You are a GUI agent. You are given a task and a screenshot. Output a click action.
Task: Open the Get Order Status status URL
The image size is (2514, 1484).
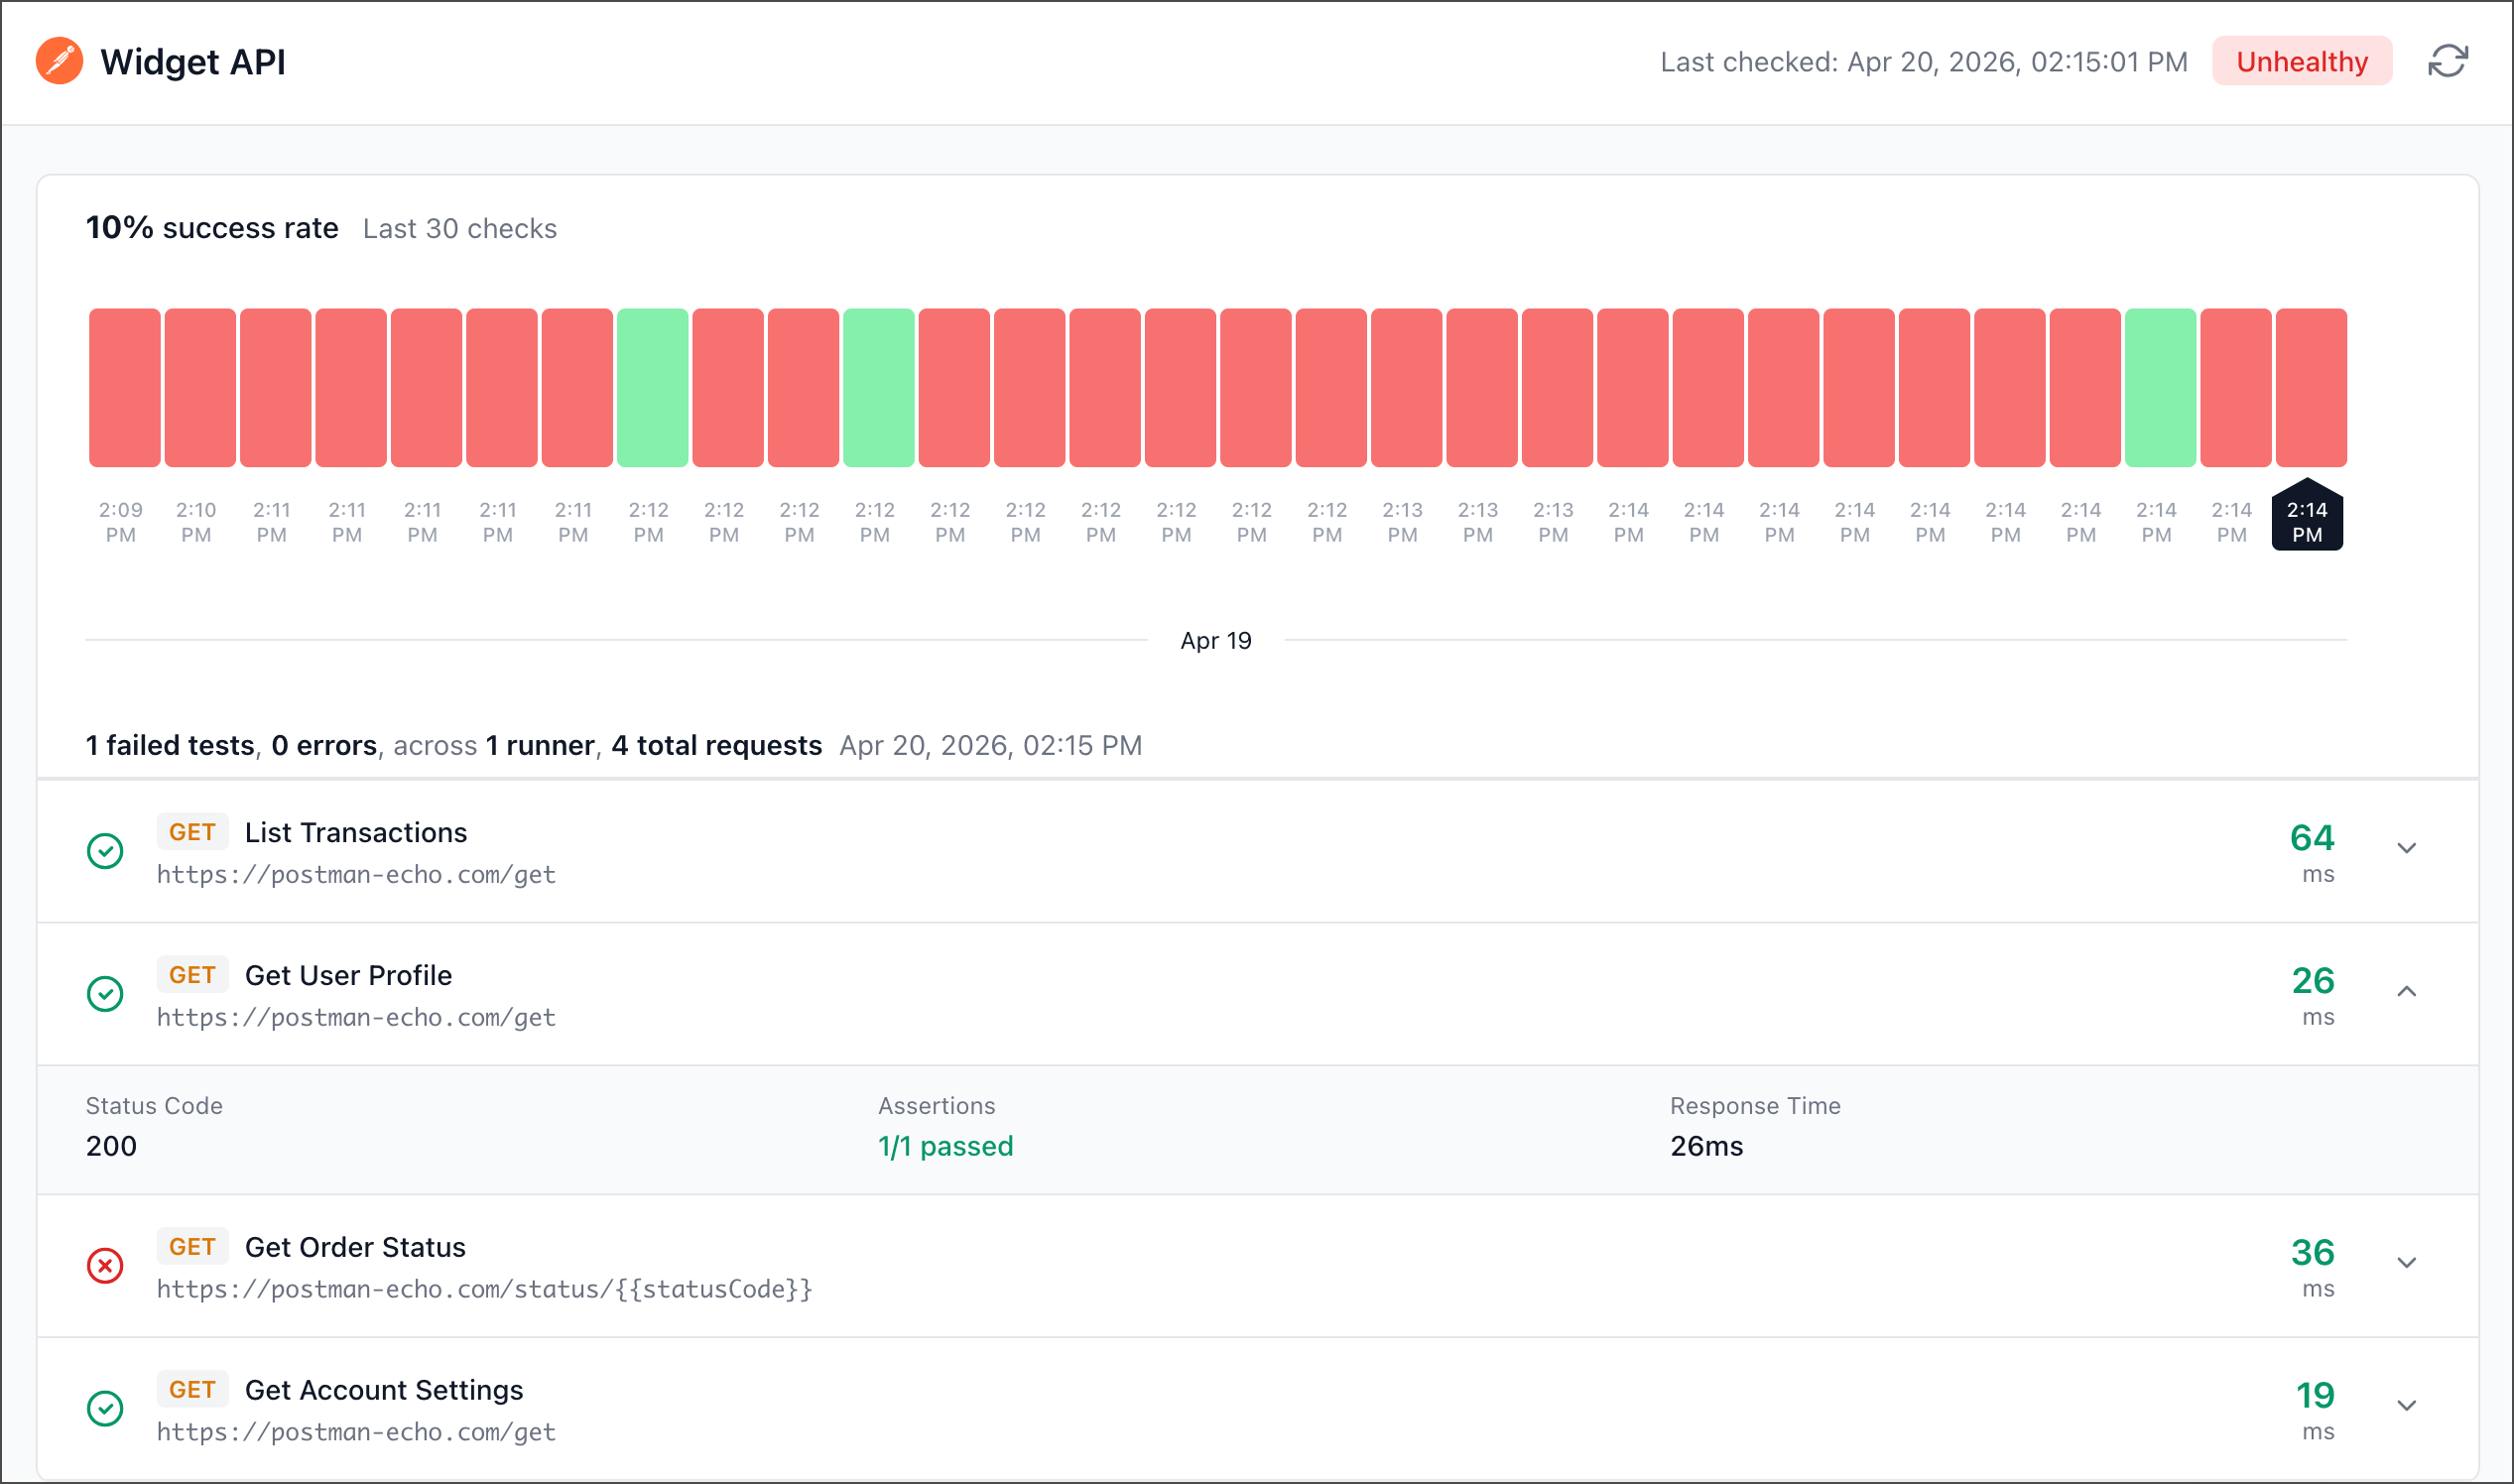(484, 1290)
